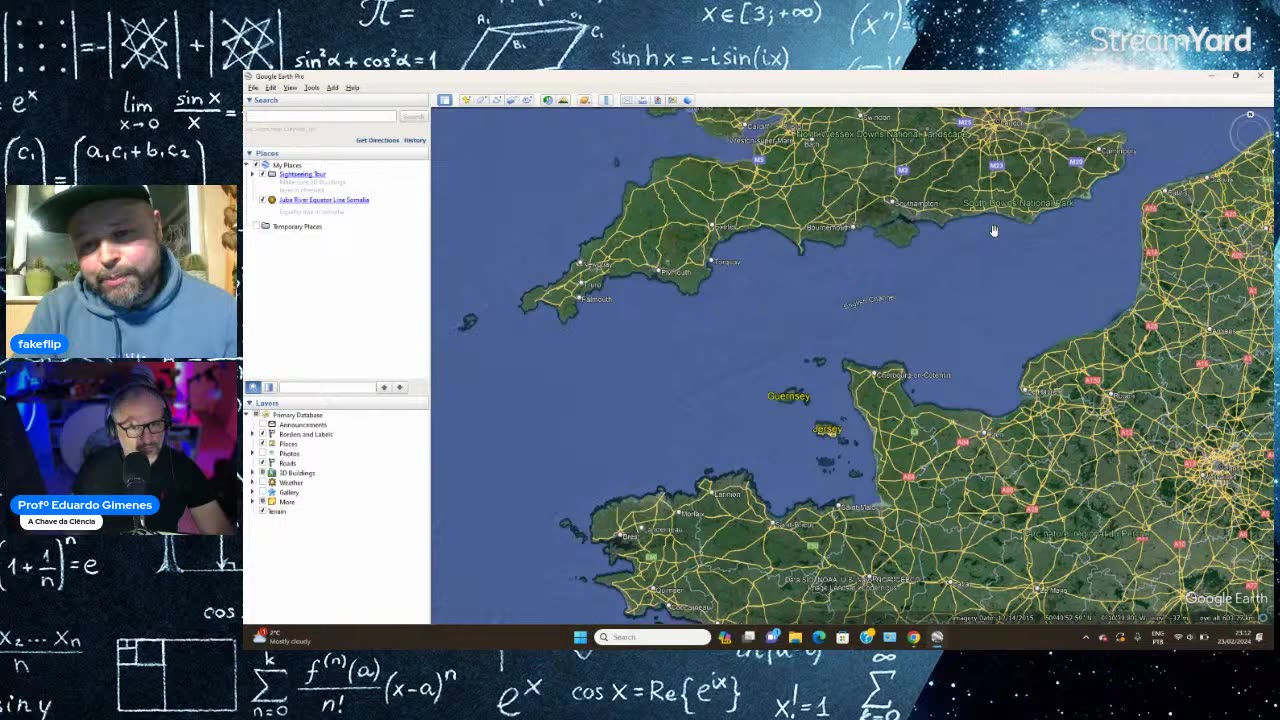This screenshot has width=1280, height=720.
Task: Enable the Weather layer checkbox
Action: pos(263,483)
